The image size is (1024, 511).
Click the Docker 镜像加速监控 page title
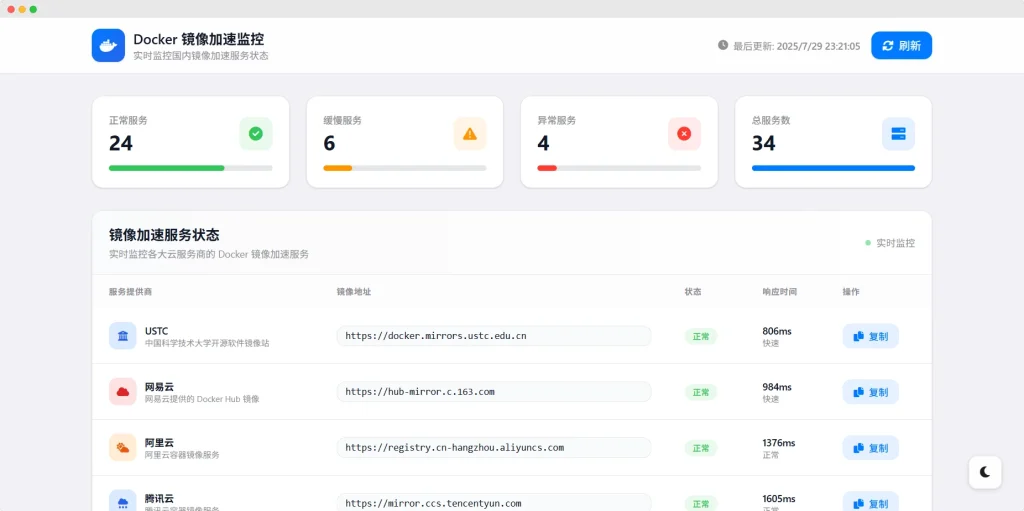[199, 39]
